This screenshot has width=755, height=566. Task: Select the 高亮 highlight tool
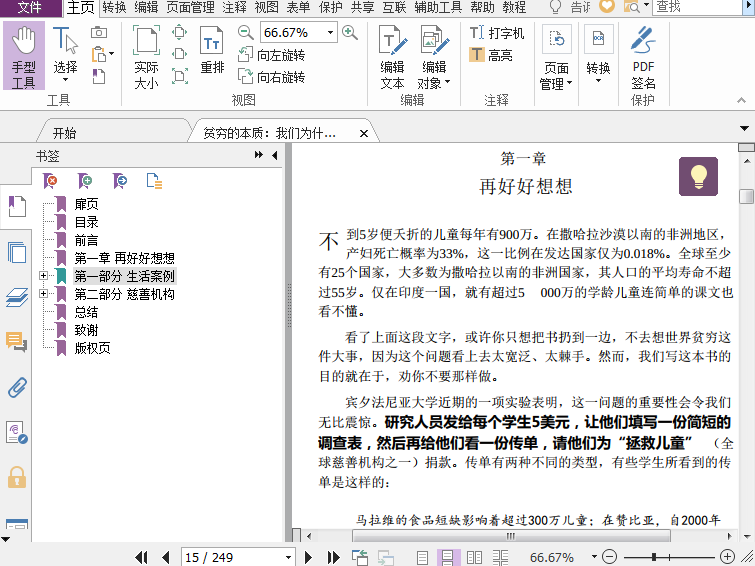(491, 55)
